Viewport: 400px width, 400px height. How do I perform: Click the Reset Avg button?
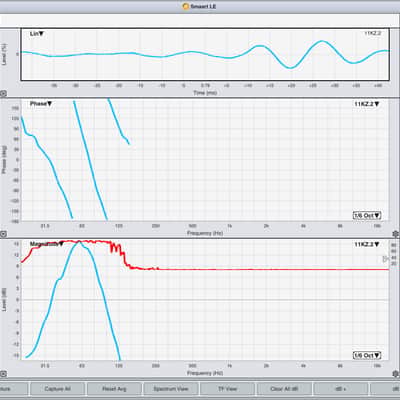tap(114, 389)
